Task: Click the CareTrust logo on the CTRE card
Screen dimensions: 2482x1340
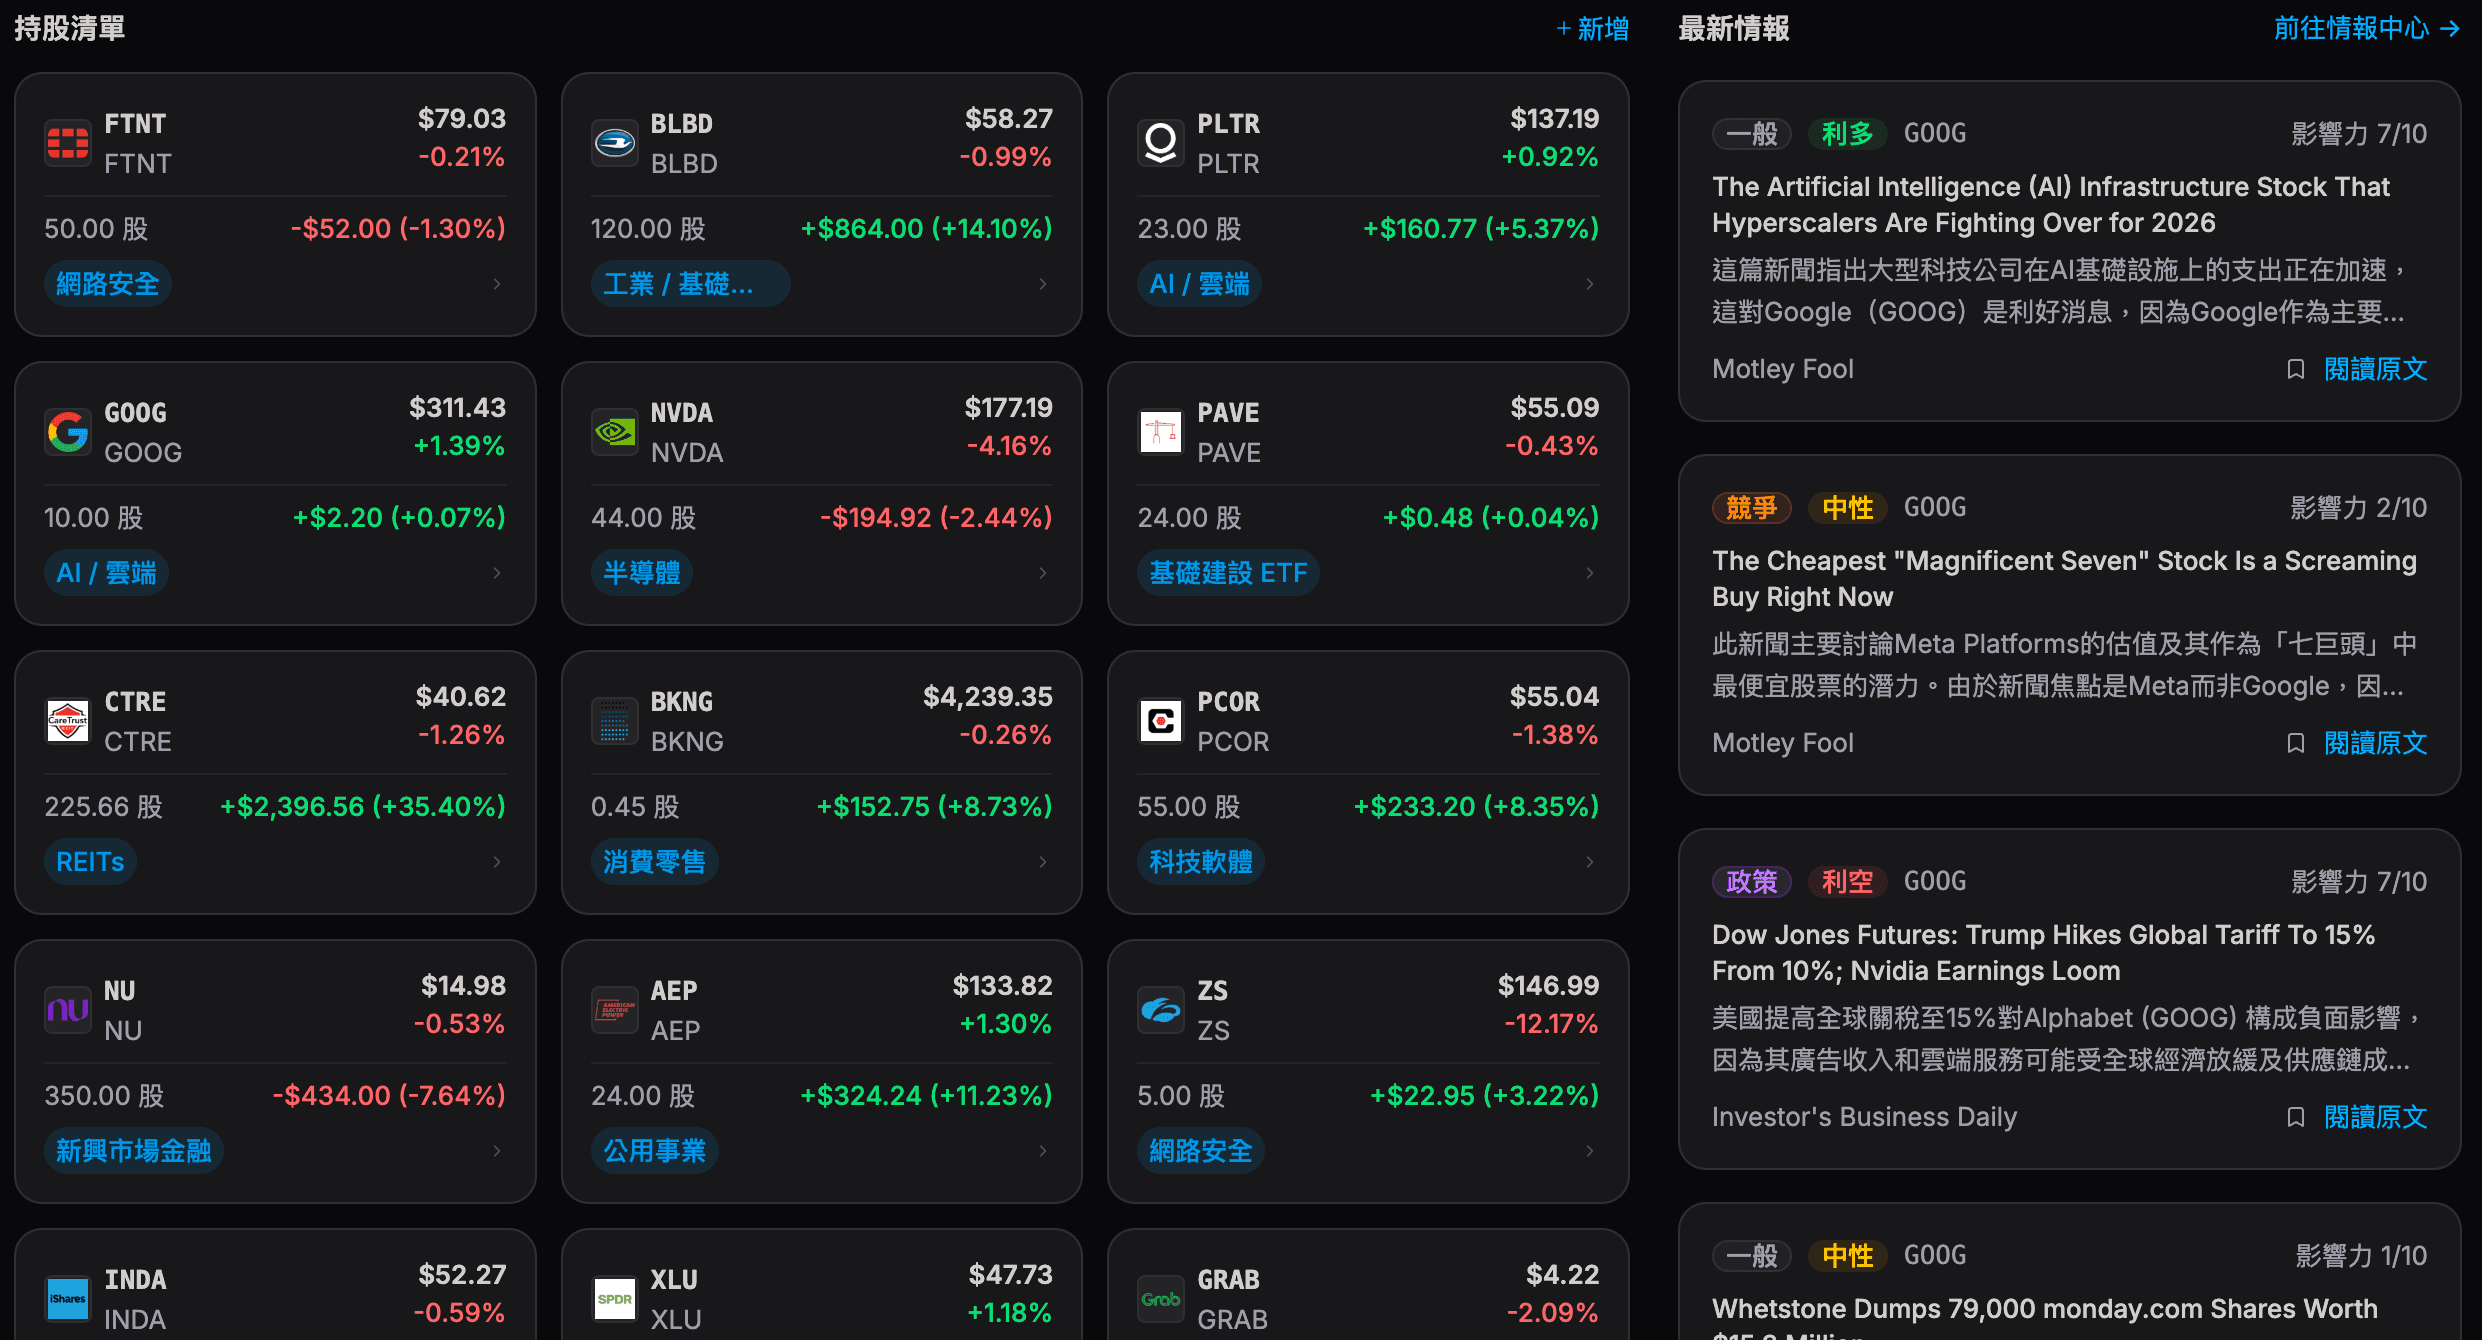Action: click(67, 721)
